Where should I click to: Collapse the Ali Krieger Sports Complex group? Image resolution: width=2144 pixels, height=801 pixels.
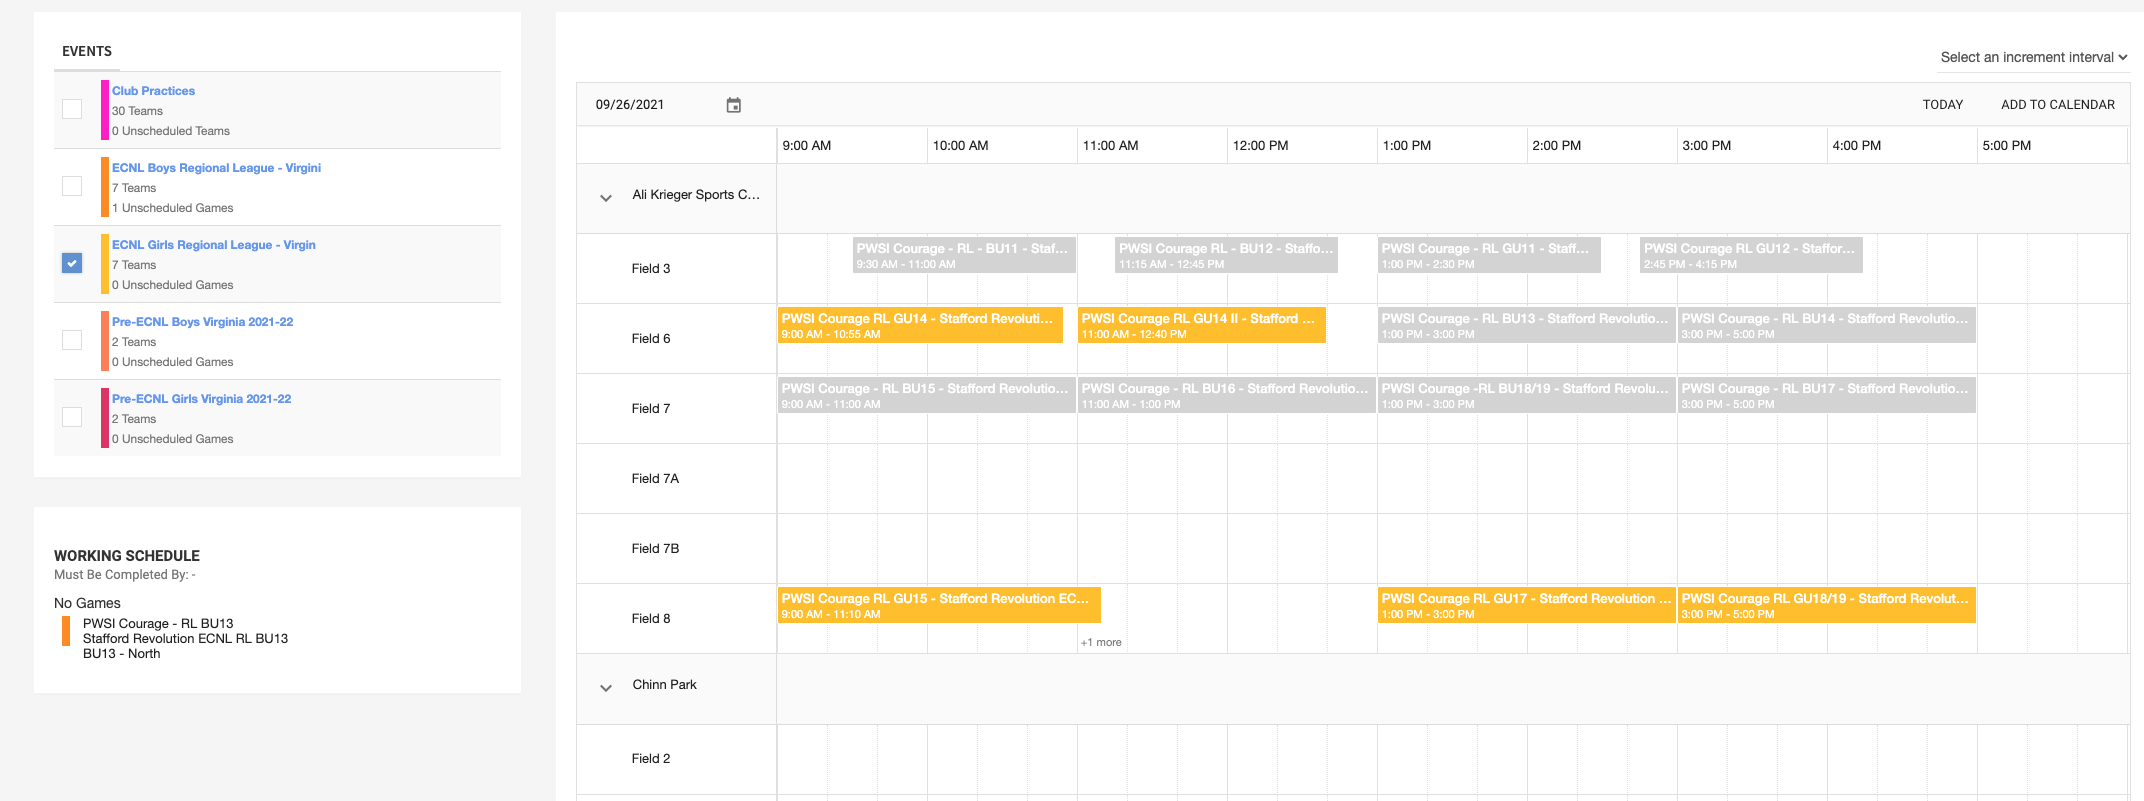pyautogui.click(x=606, y=197)
